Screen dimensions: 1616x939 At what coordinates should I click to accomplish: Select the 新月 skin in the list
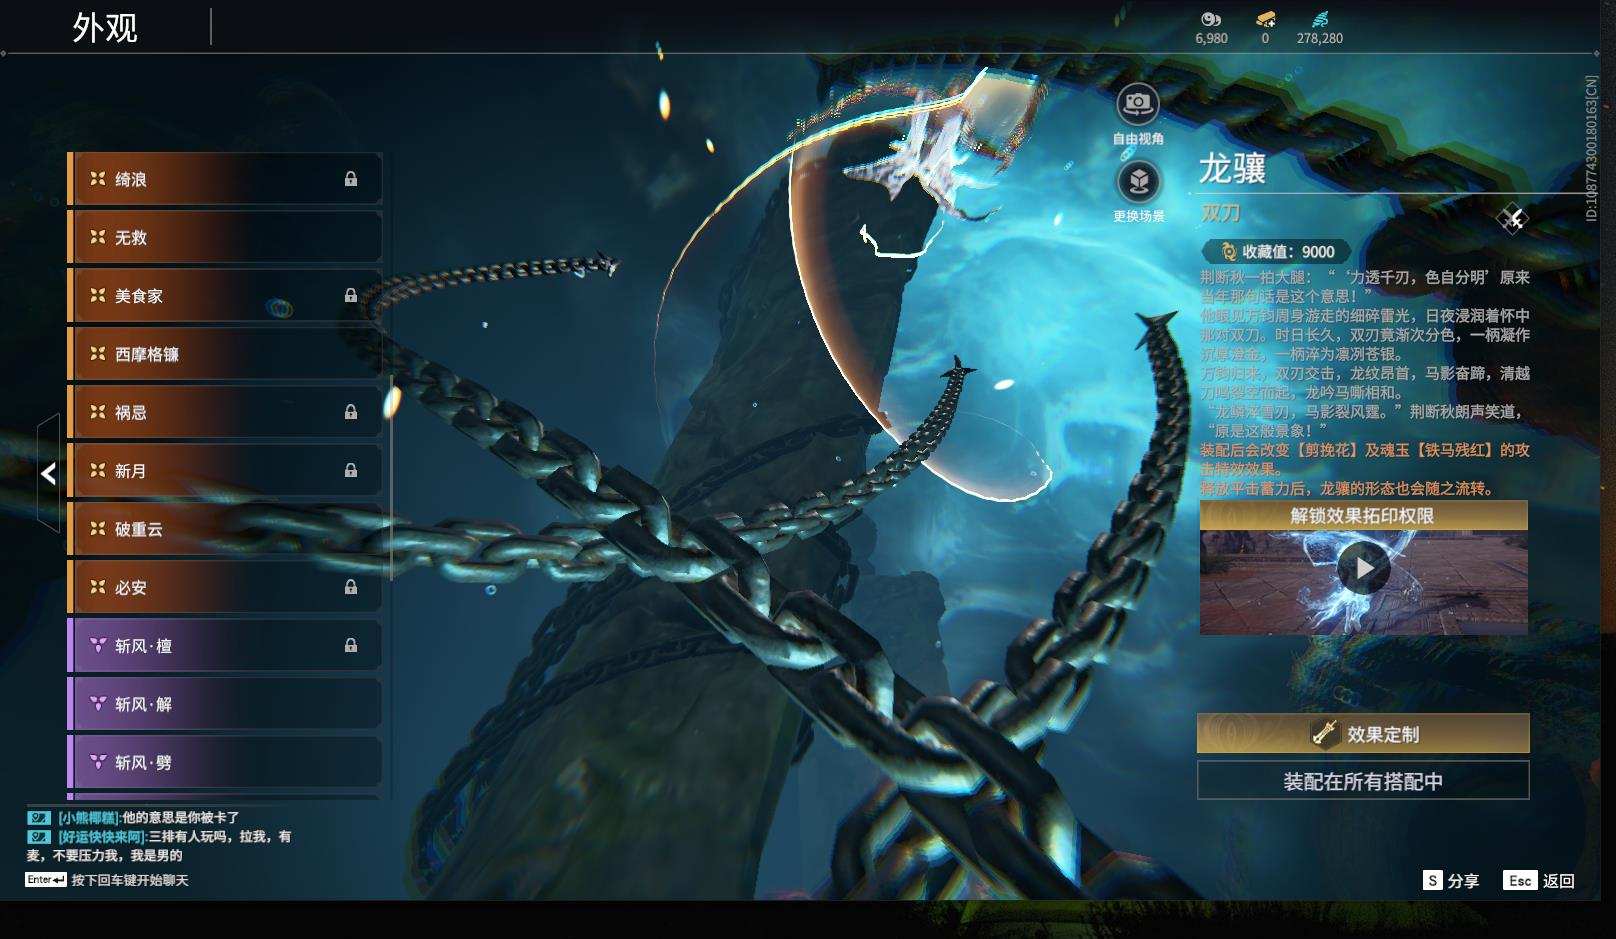(x=225, y=470)
